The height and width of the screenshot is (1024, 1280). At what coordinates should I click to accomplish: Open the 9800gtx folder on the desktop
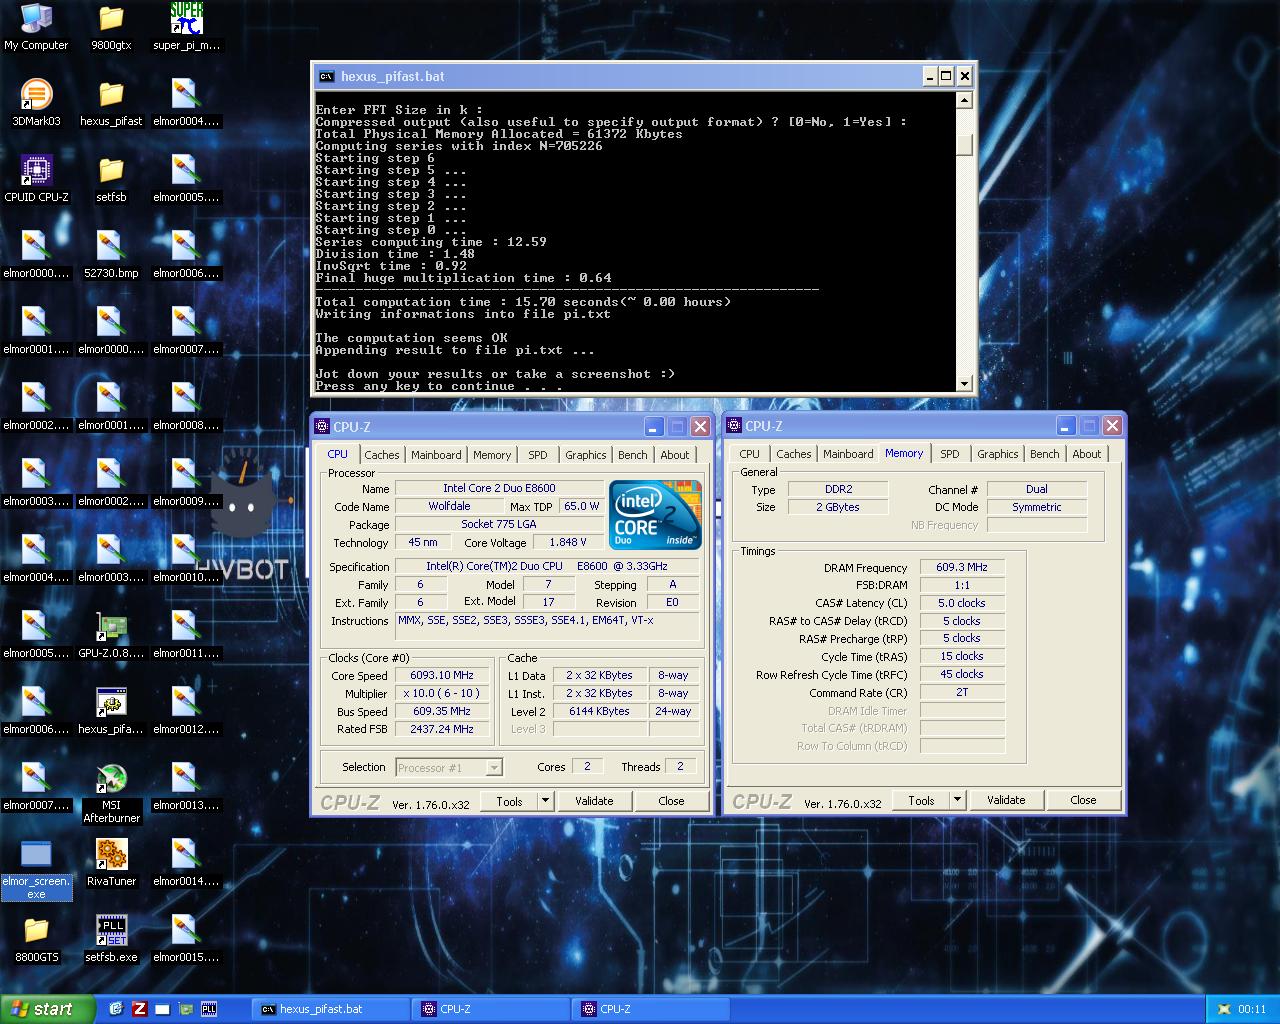[111, 27]
